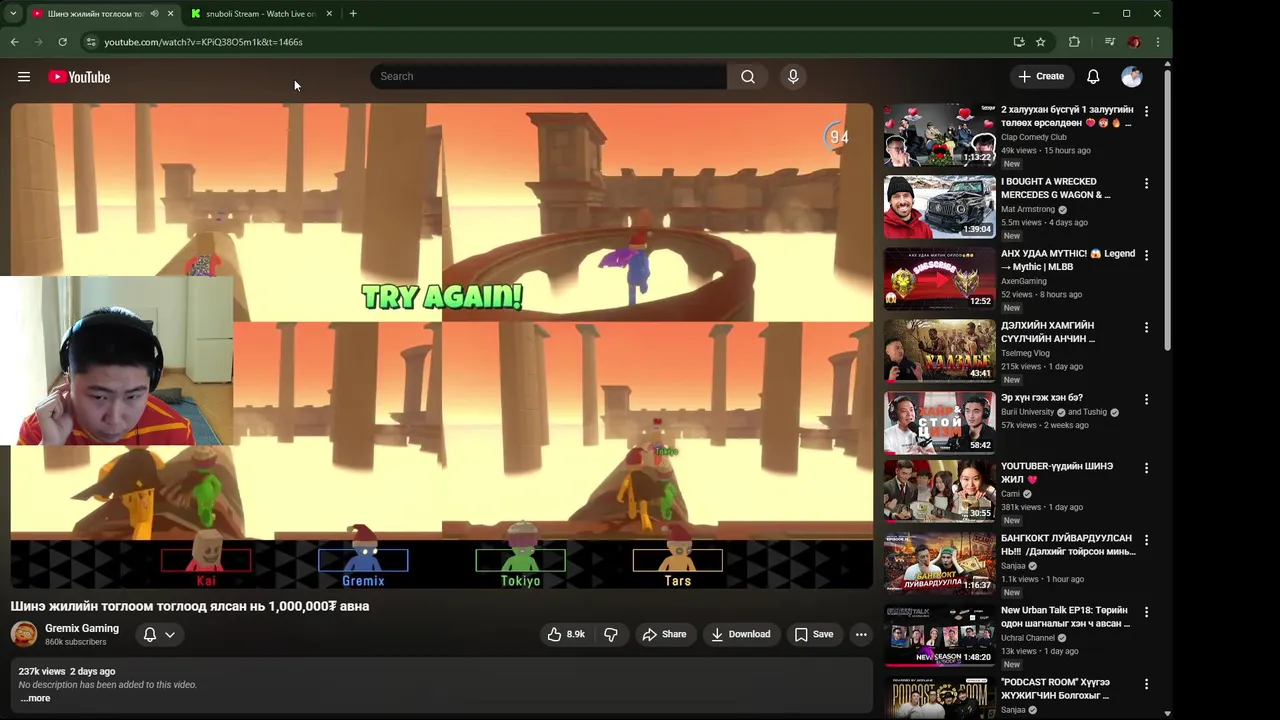Open the YouTube guide hamburger menu

24,77
